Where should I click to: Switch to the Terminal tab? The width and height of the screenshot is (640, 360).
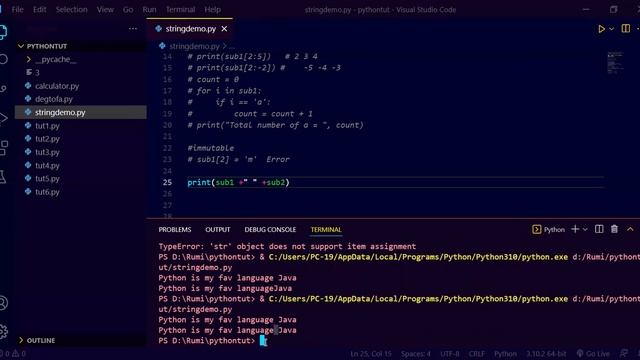326,230
